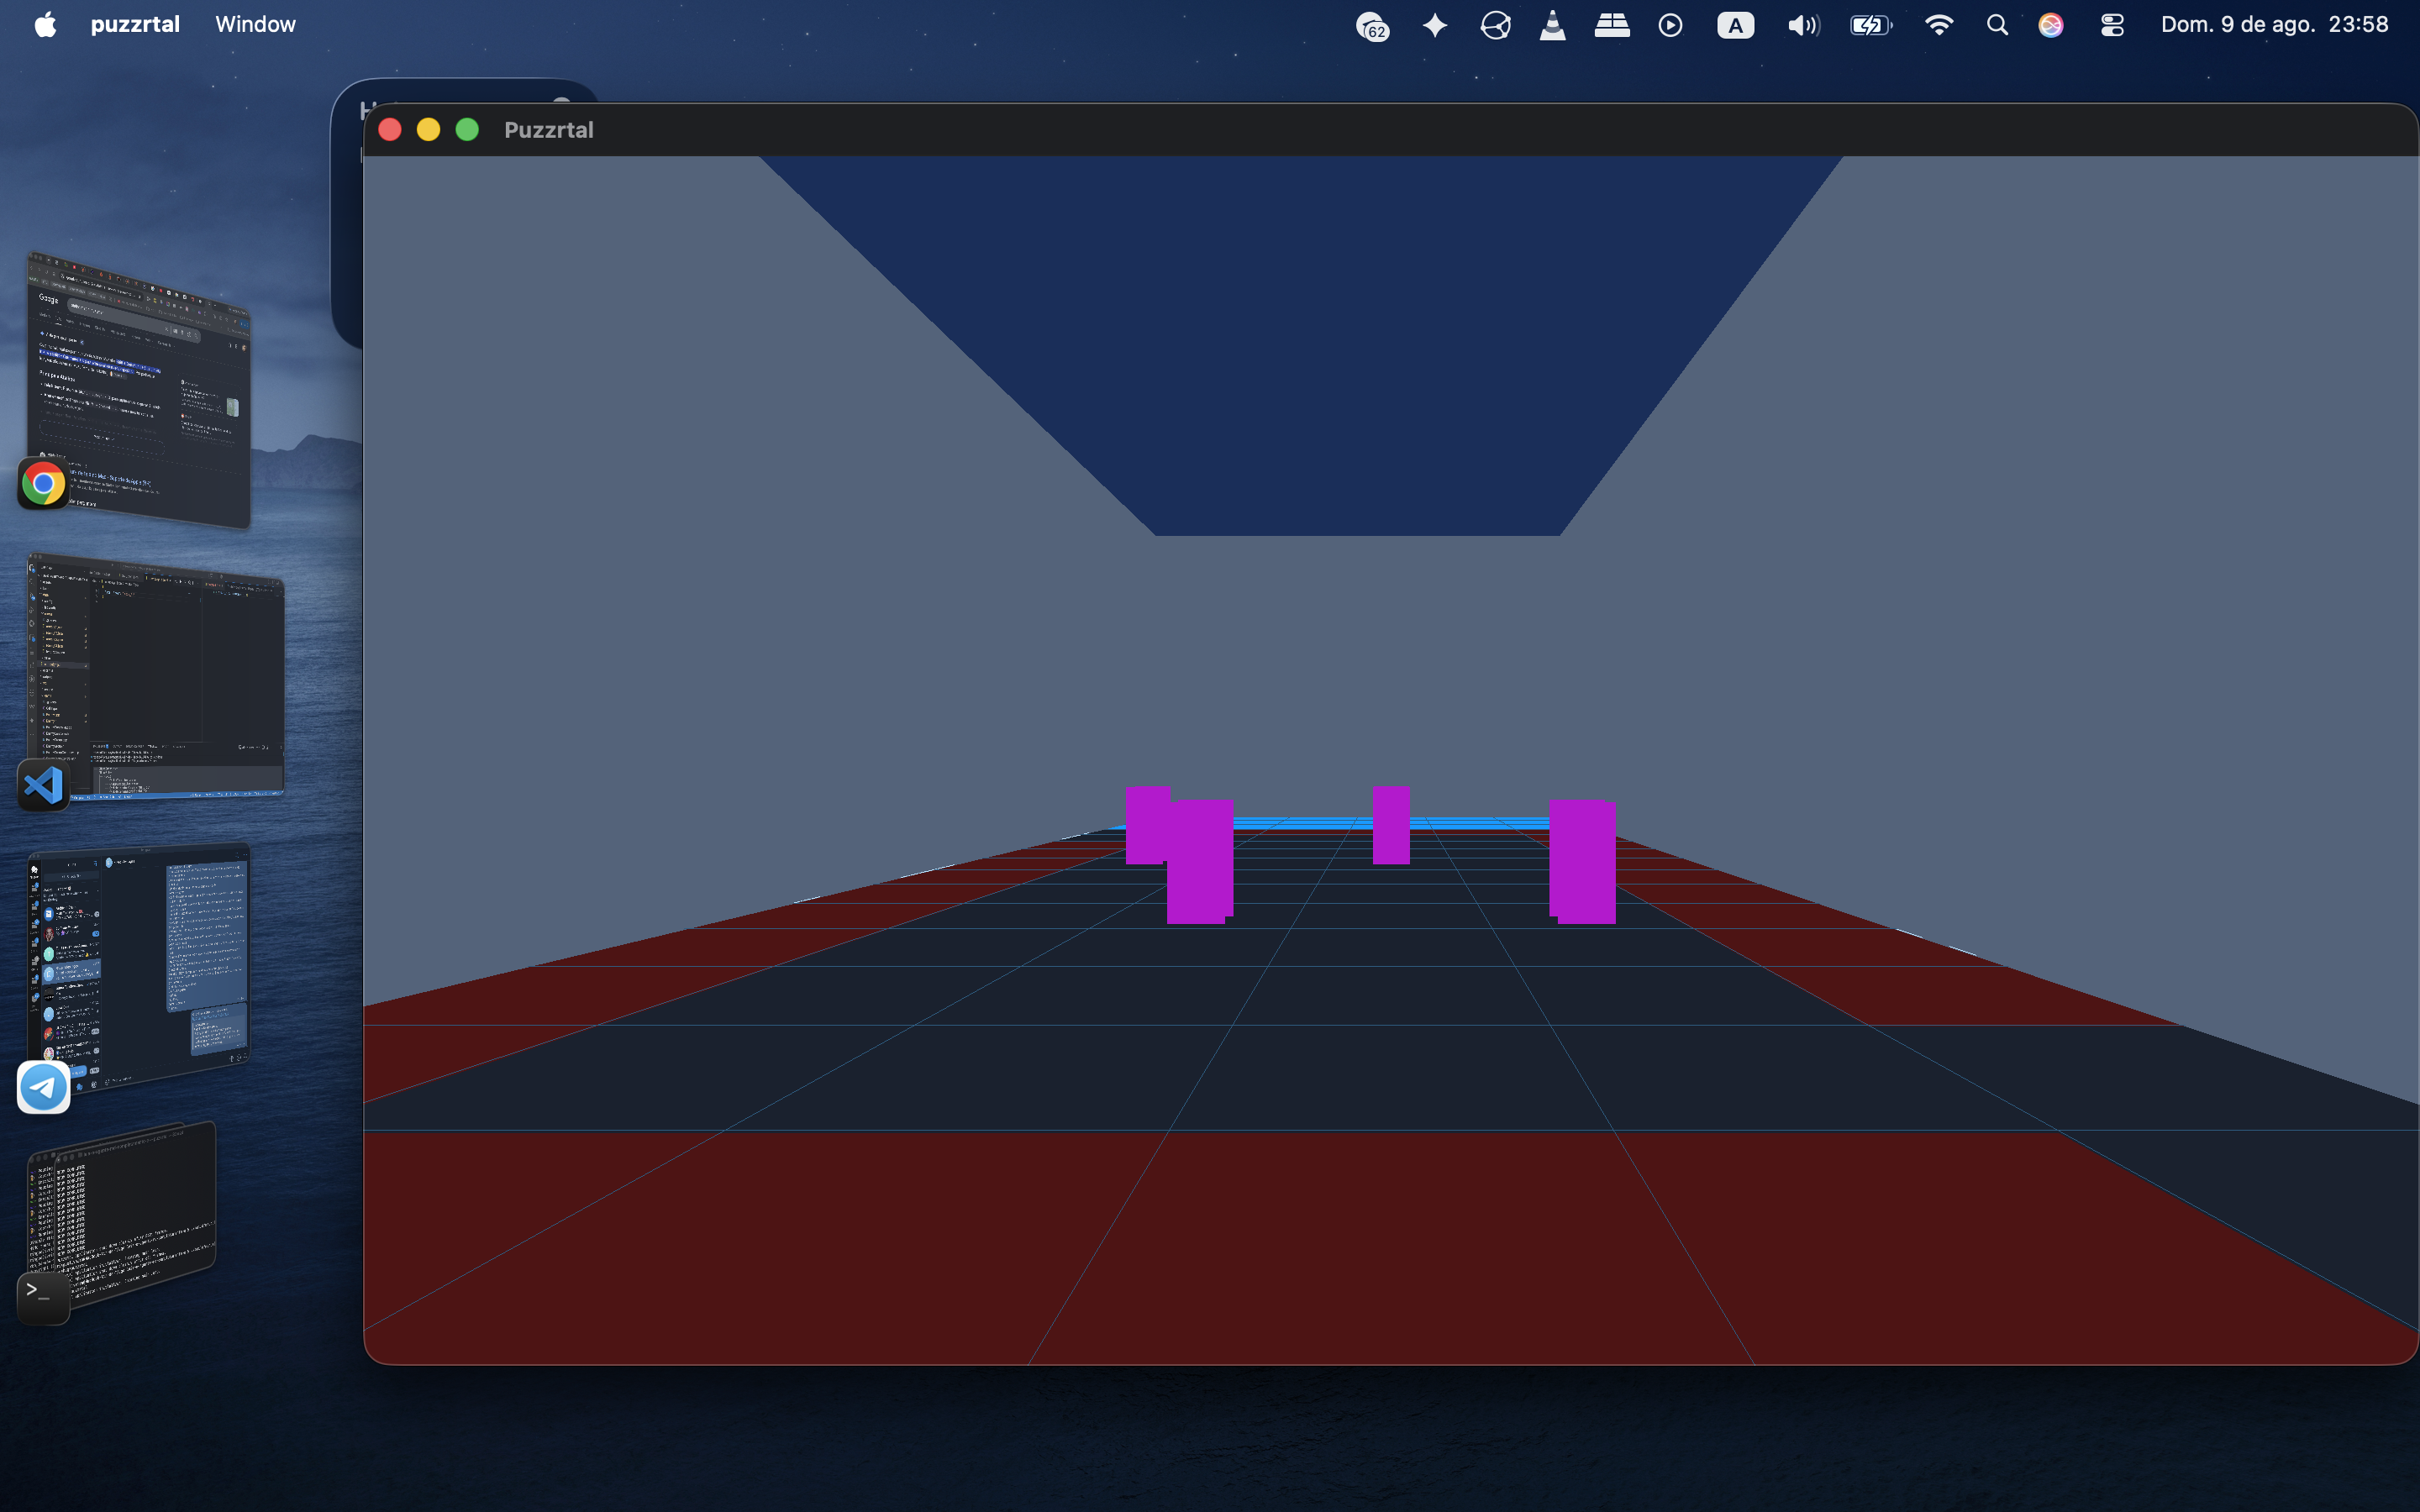2420x1512 pixels.
Task: Click the center purple block in scene
Action: tap(1391, 825)
